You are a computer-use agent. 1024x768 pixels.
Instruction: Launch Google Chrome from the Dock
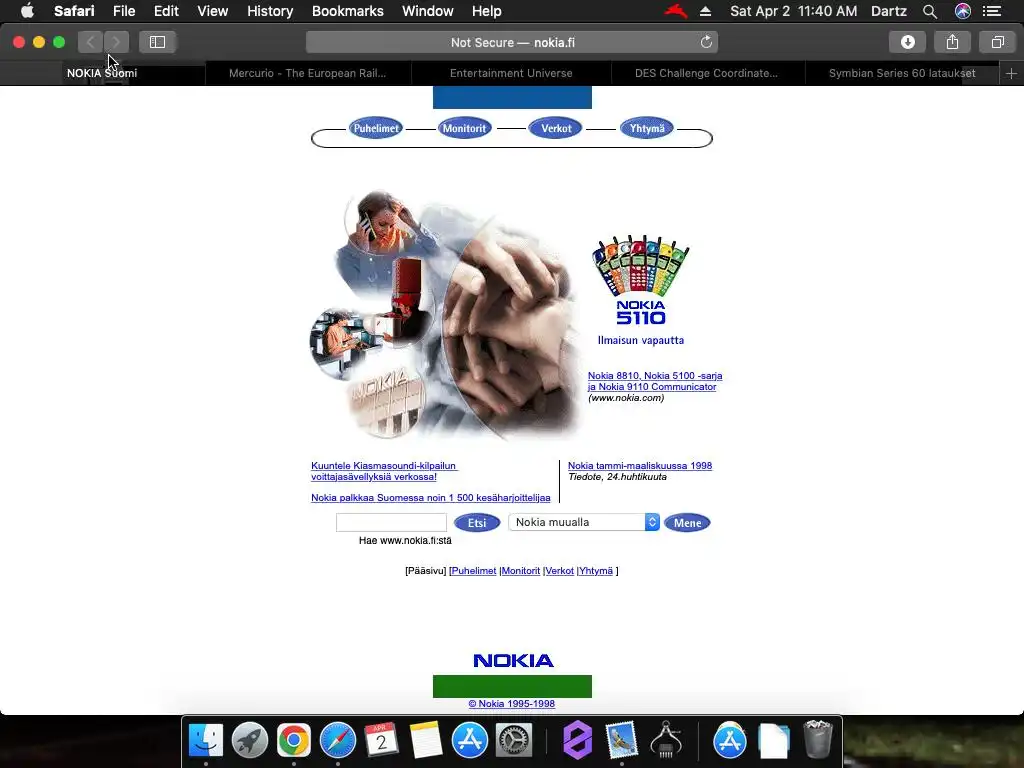[293, 740]
